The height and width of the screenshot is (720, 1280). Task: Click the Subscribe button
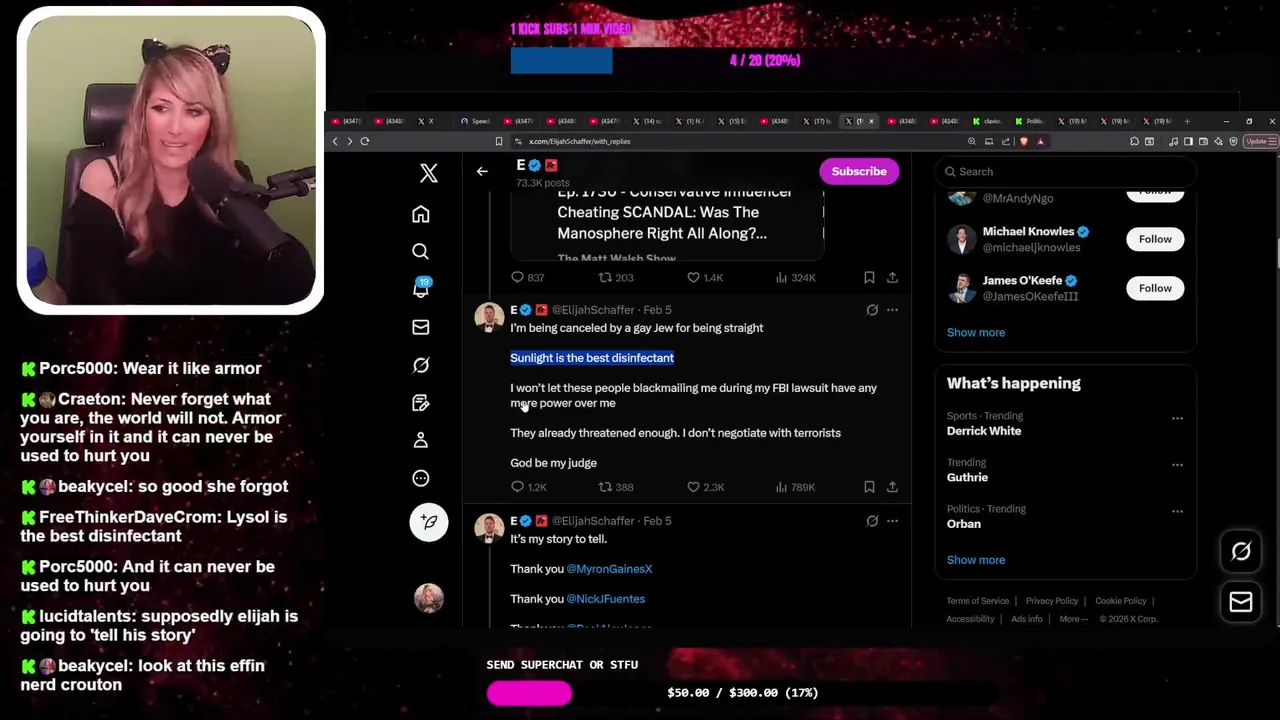tap(859, 171)
